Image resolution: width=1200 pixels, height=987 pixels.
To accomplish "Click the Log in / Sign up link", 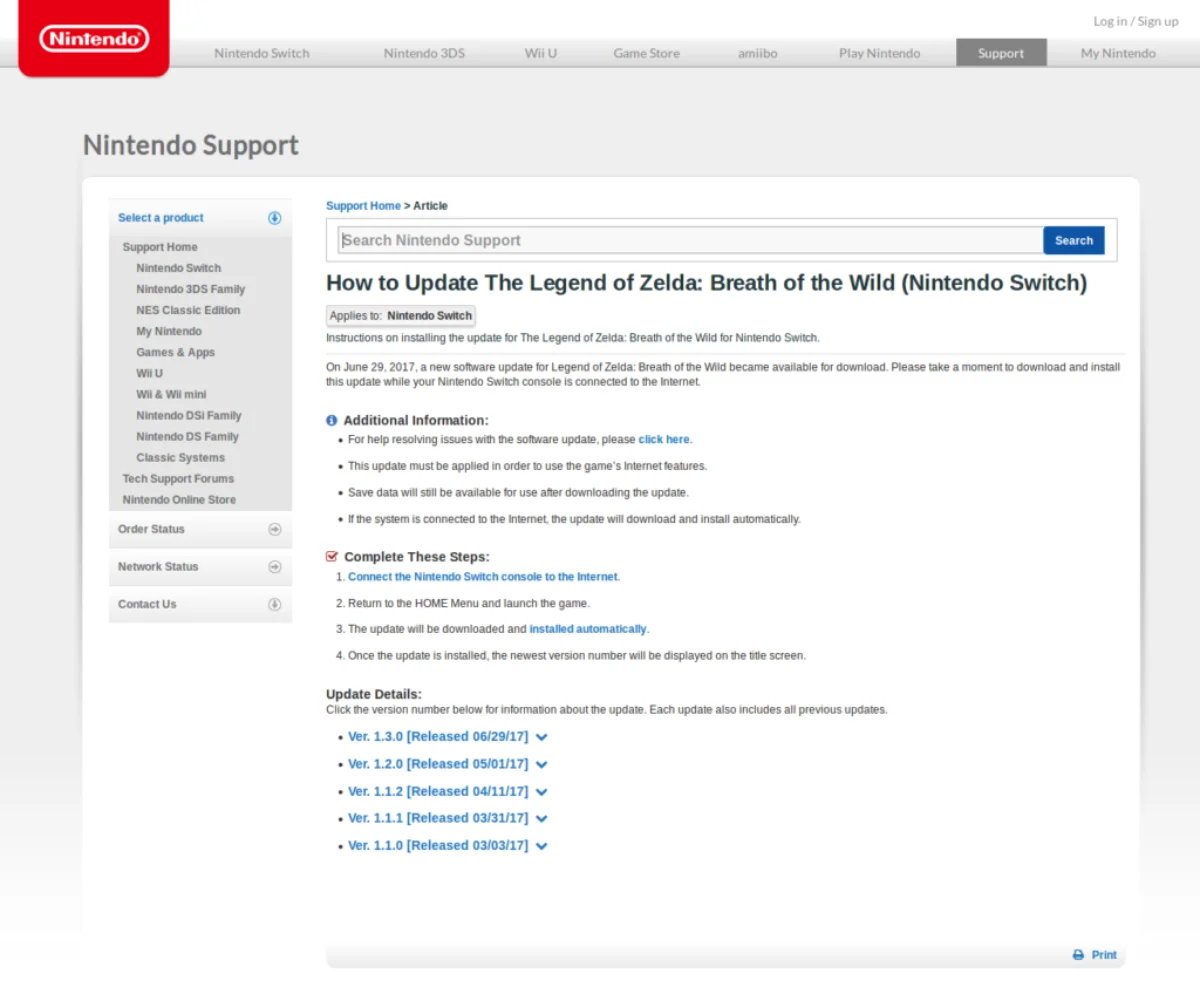I will 1135,21.
